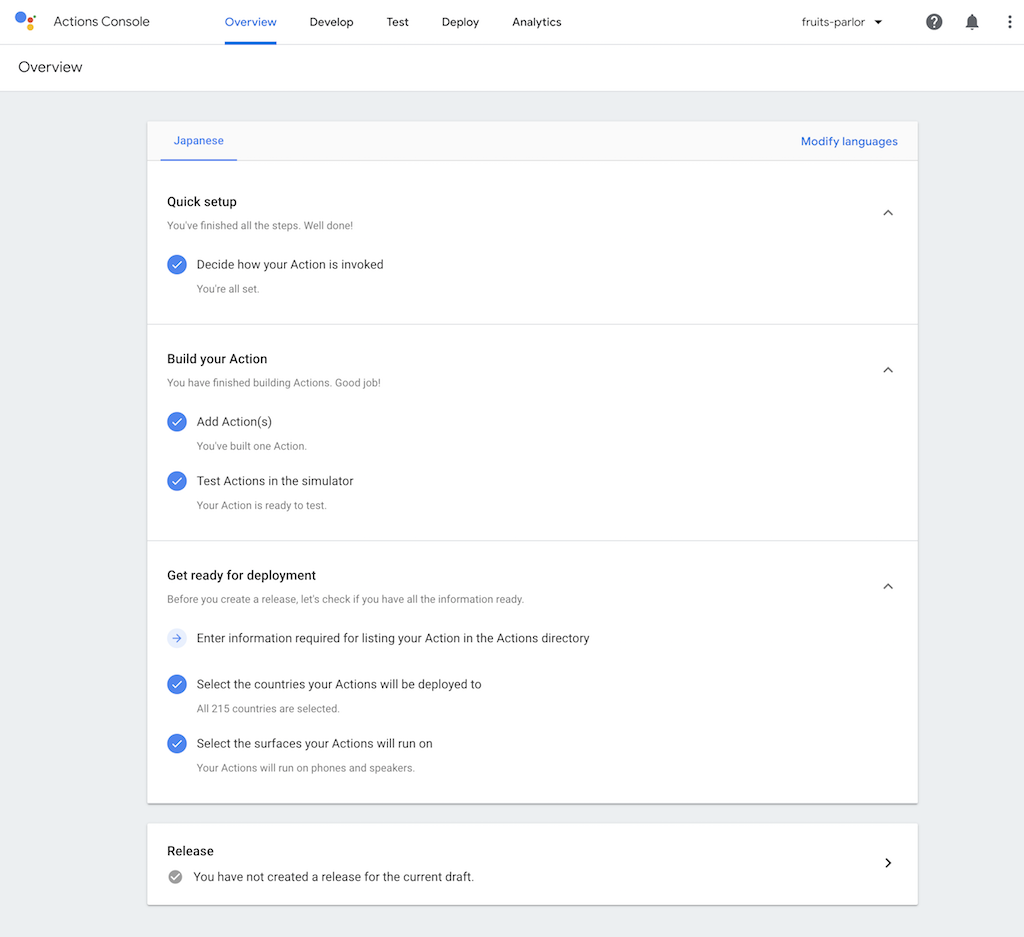The image size is (1024, 937).
Task: Click the Google Assistant logo icon
Action: click(25, 21)
